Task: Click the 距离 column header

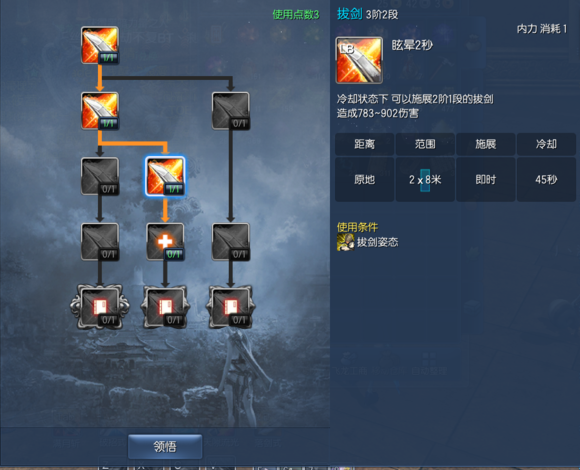Action: click(x=364, y=144)
